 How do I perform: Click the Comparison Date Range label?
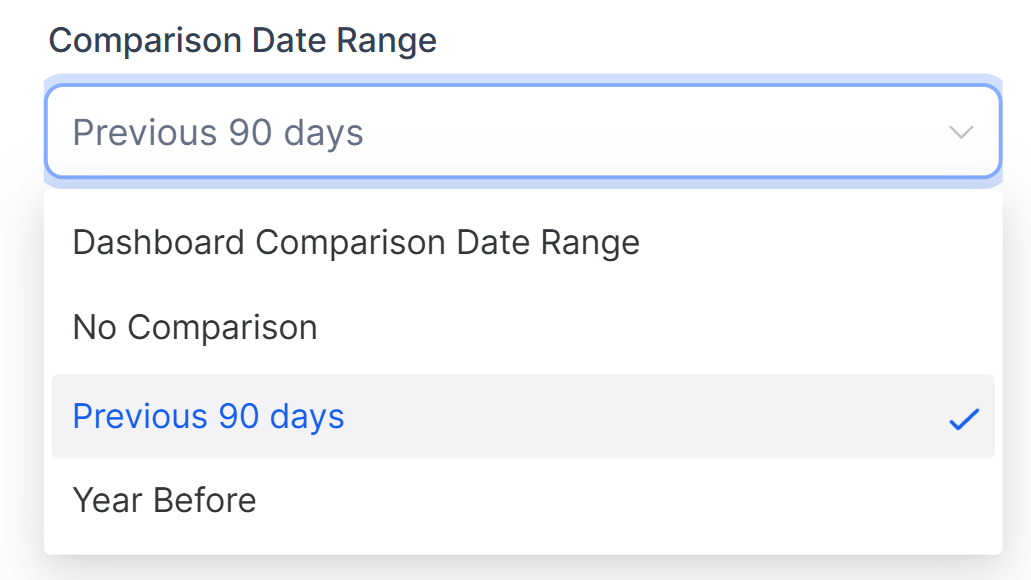click(243, 41)
